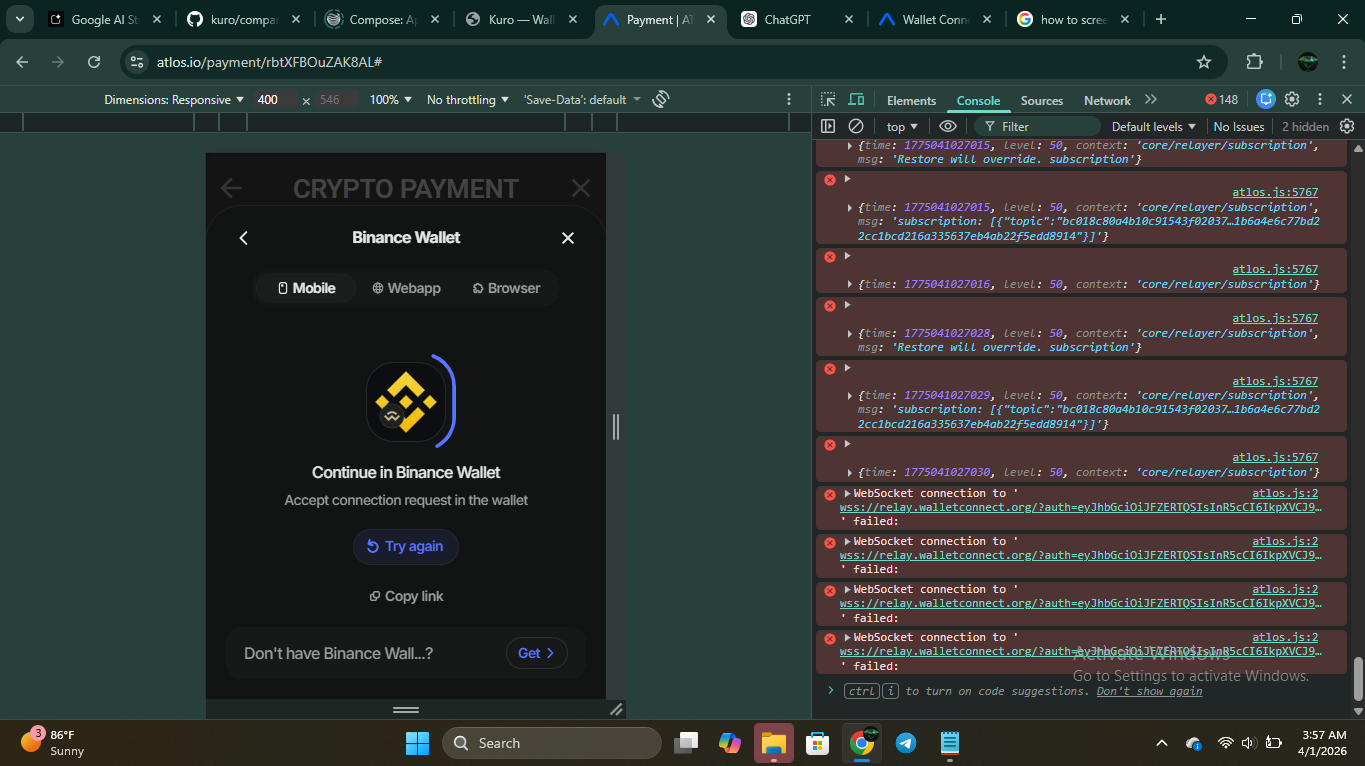The image size is (1365, 766).
Task: Open the No throttling dropdown
Action: [467, 100]
